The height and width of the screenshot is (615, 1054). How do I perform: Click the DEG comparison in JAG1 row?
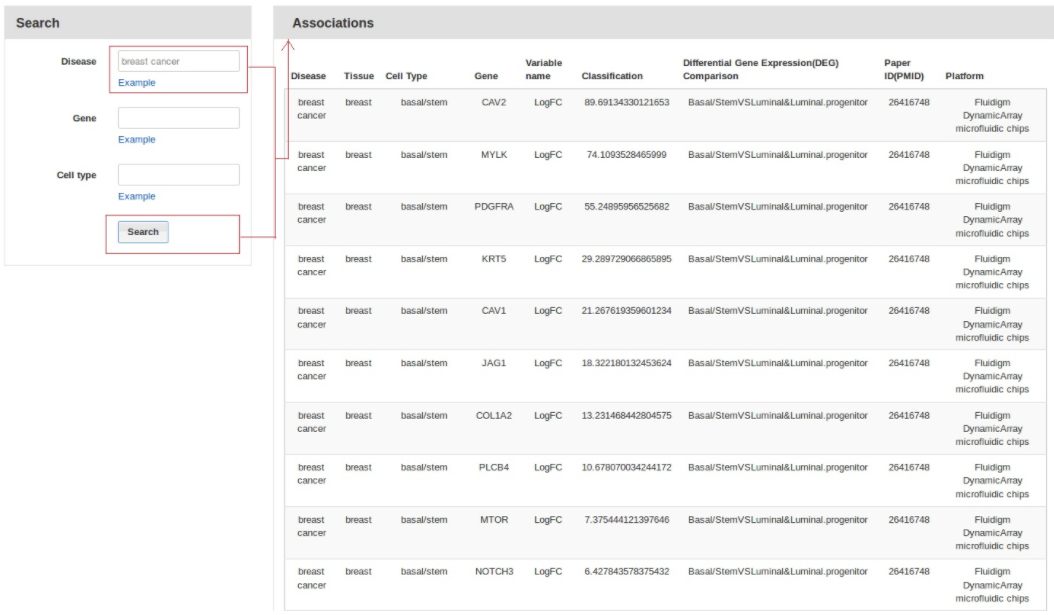778,363
